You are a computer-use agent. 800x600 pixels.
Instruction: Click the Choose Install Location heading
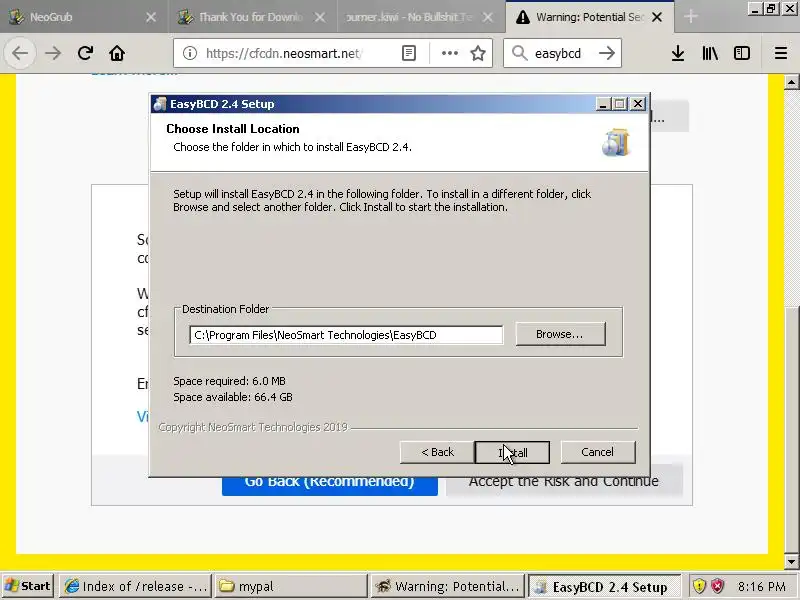pyautogui.click(x=233, y=129)
